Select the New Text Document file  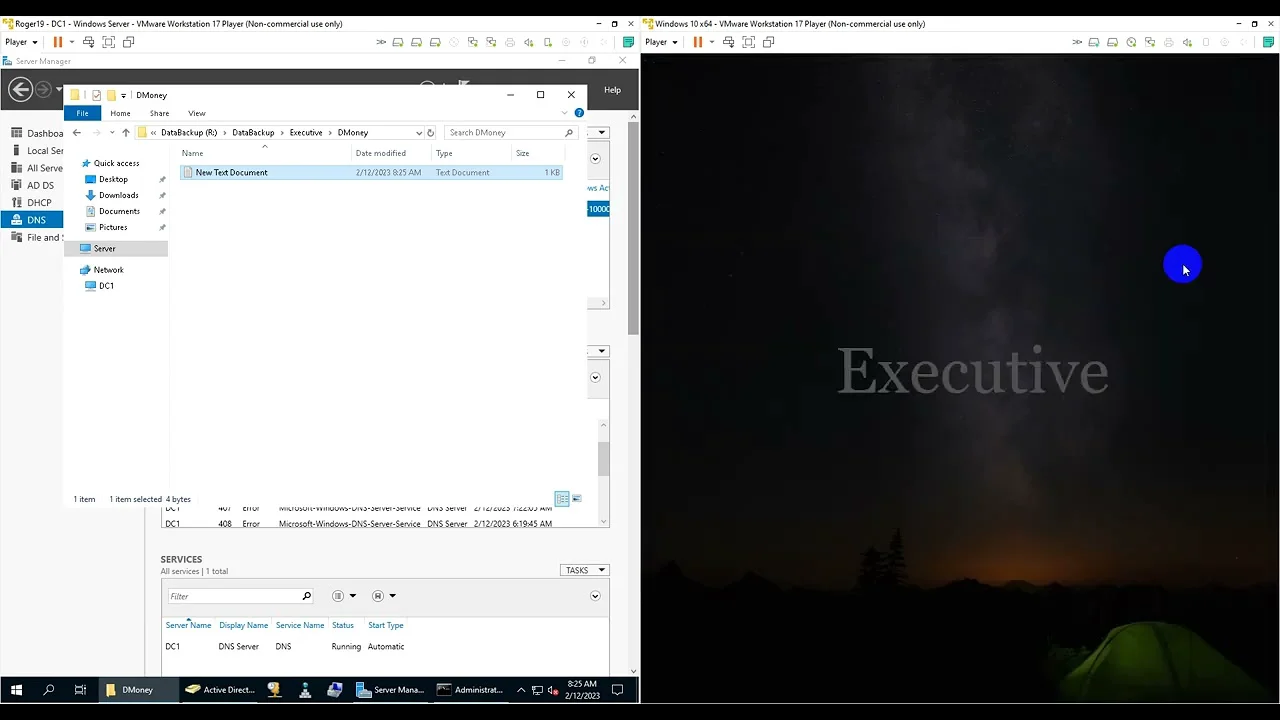[x=231, y=173]
